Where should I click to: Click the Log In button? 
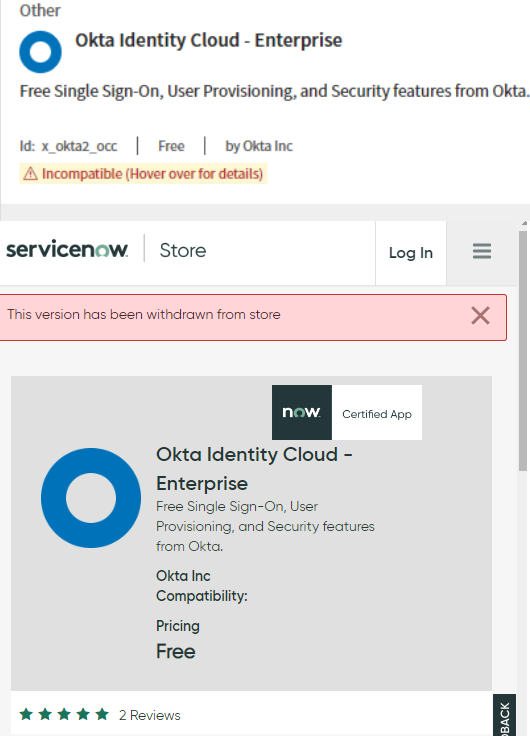(x=411, y=253)
